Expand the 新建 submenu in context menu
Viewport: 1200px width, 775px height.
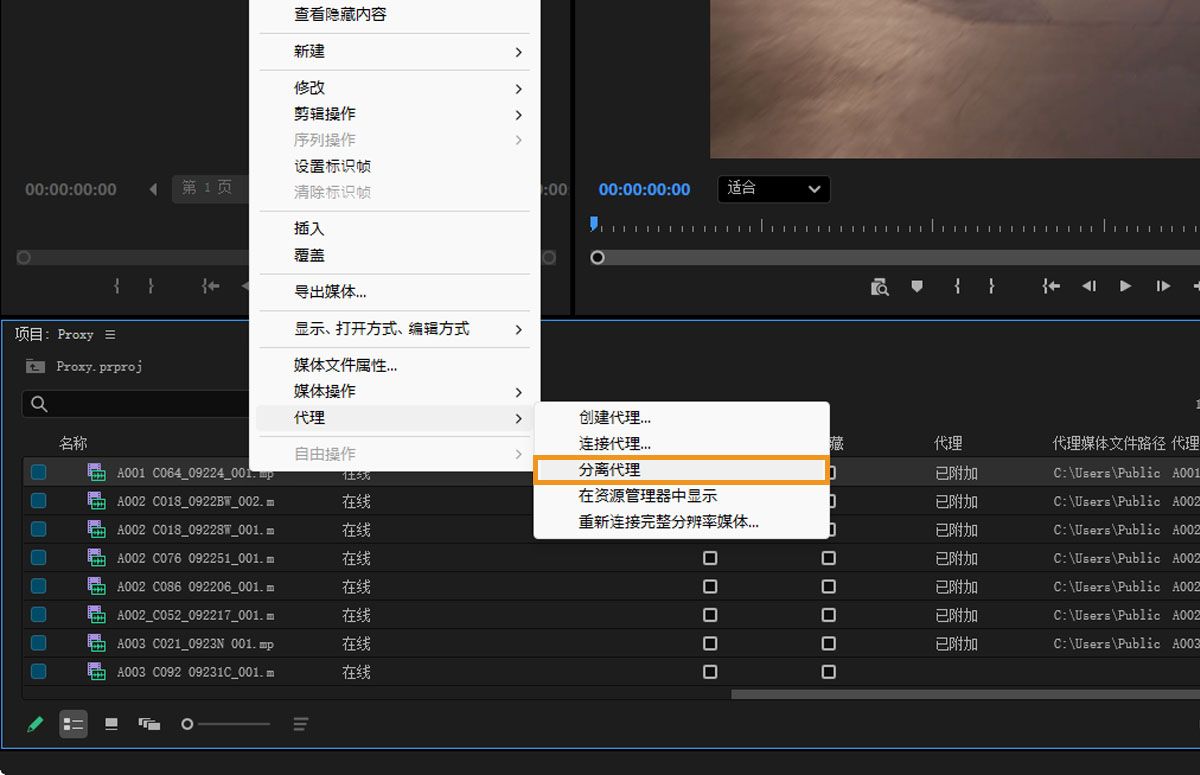click(x=394, y=52)
